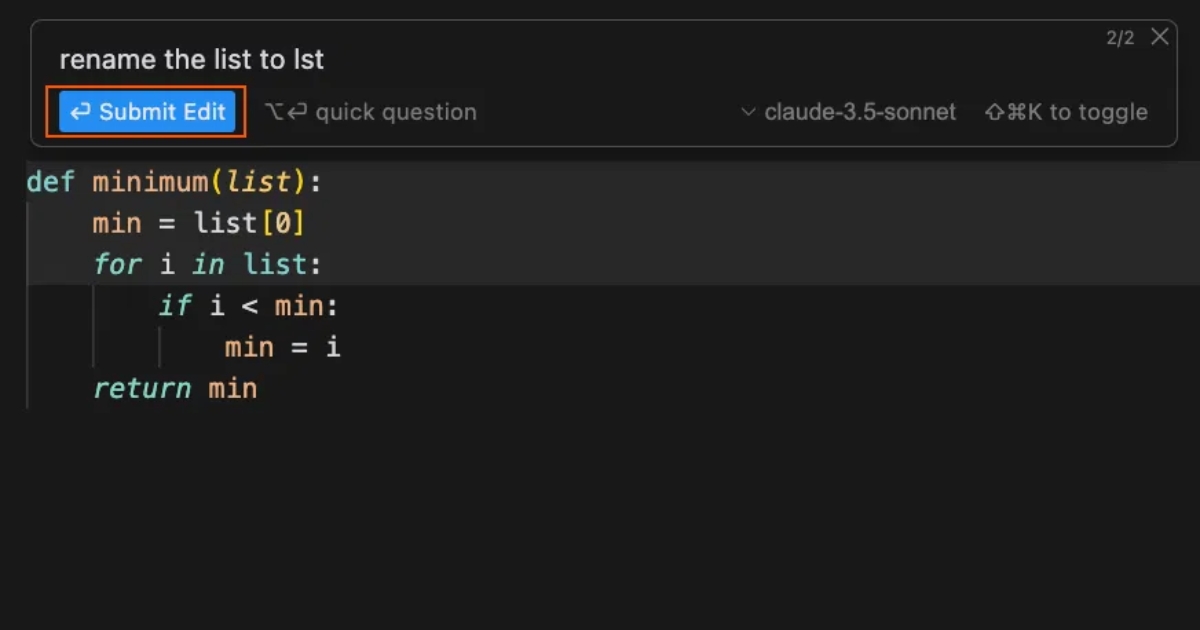Place cursor in the edit prompt input field
Viewport: 1200px width, 630px height.
click(400, 59)
